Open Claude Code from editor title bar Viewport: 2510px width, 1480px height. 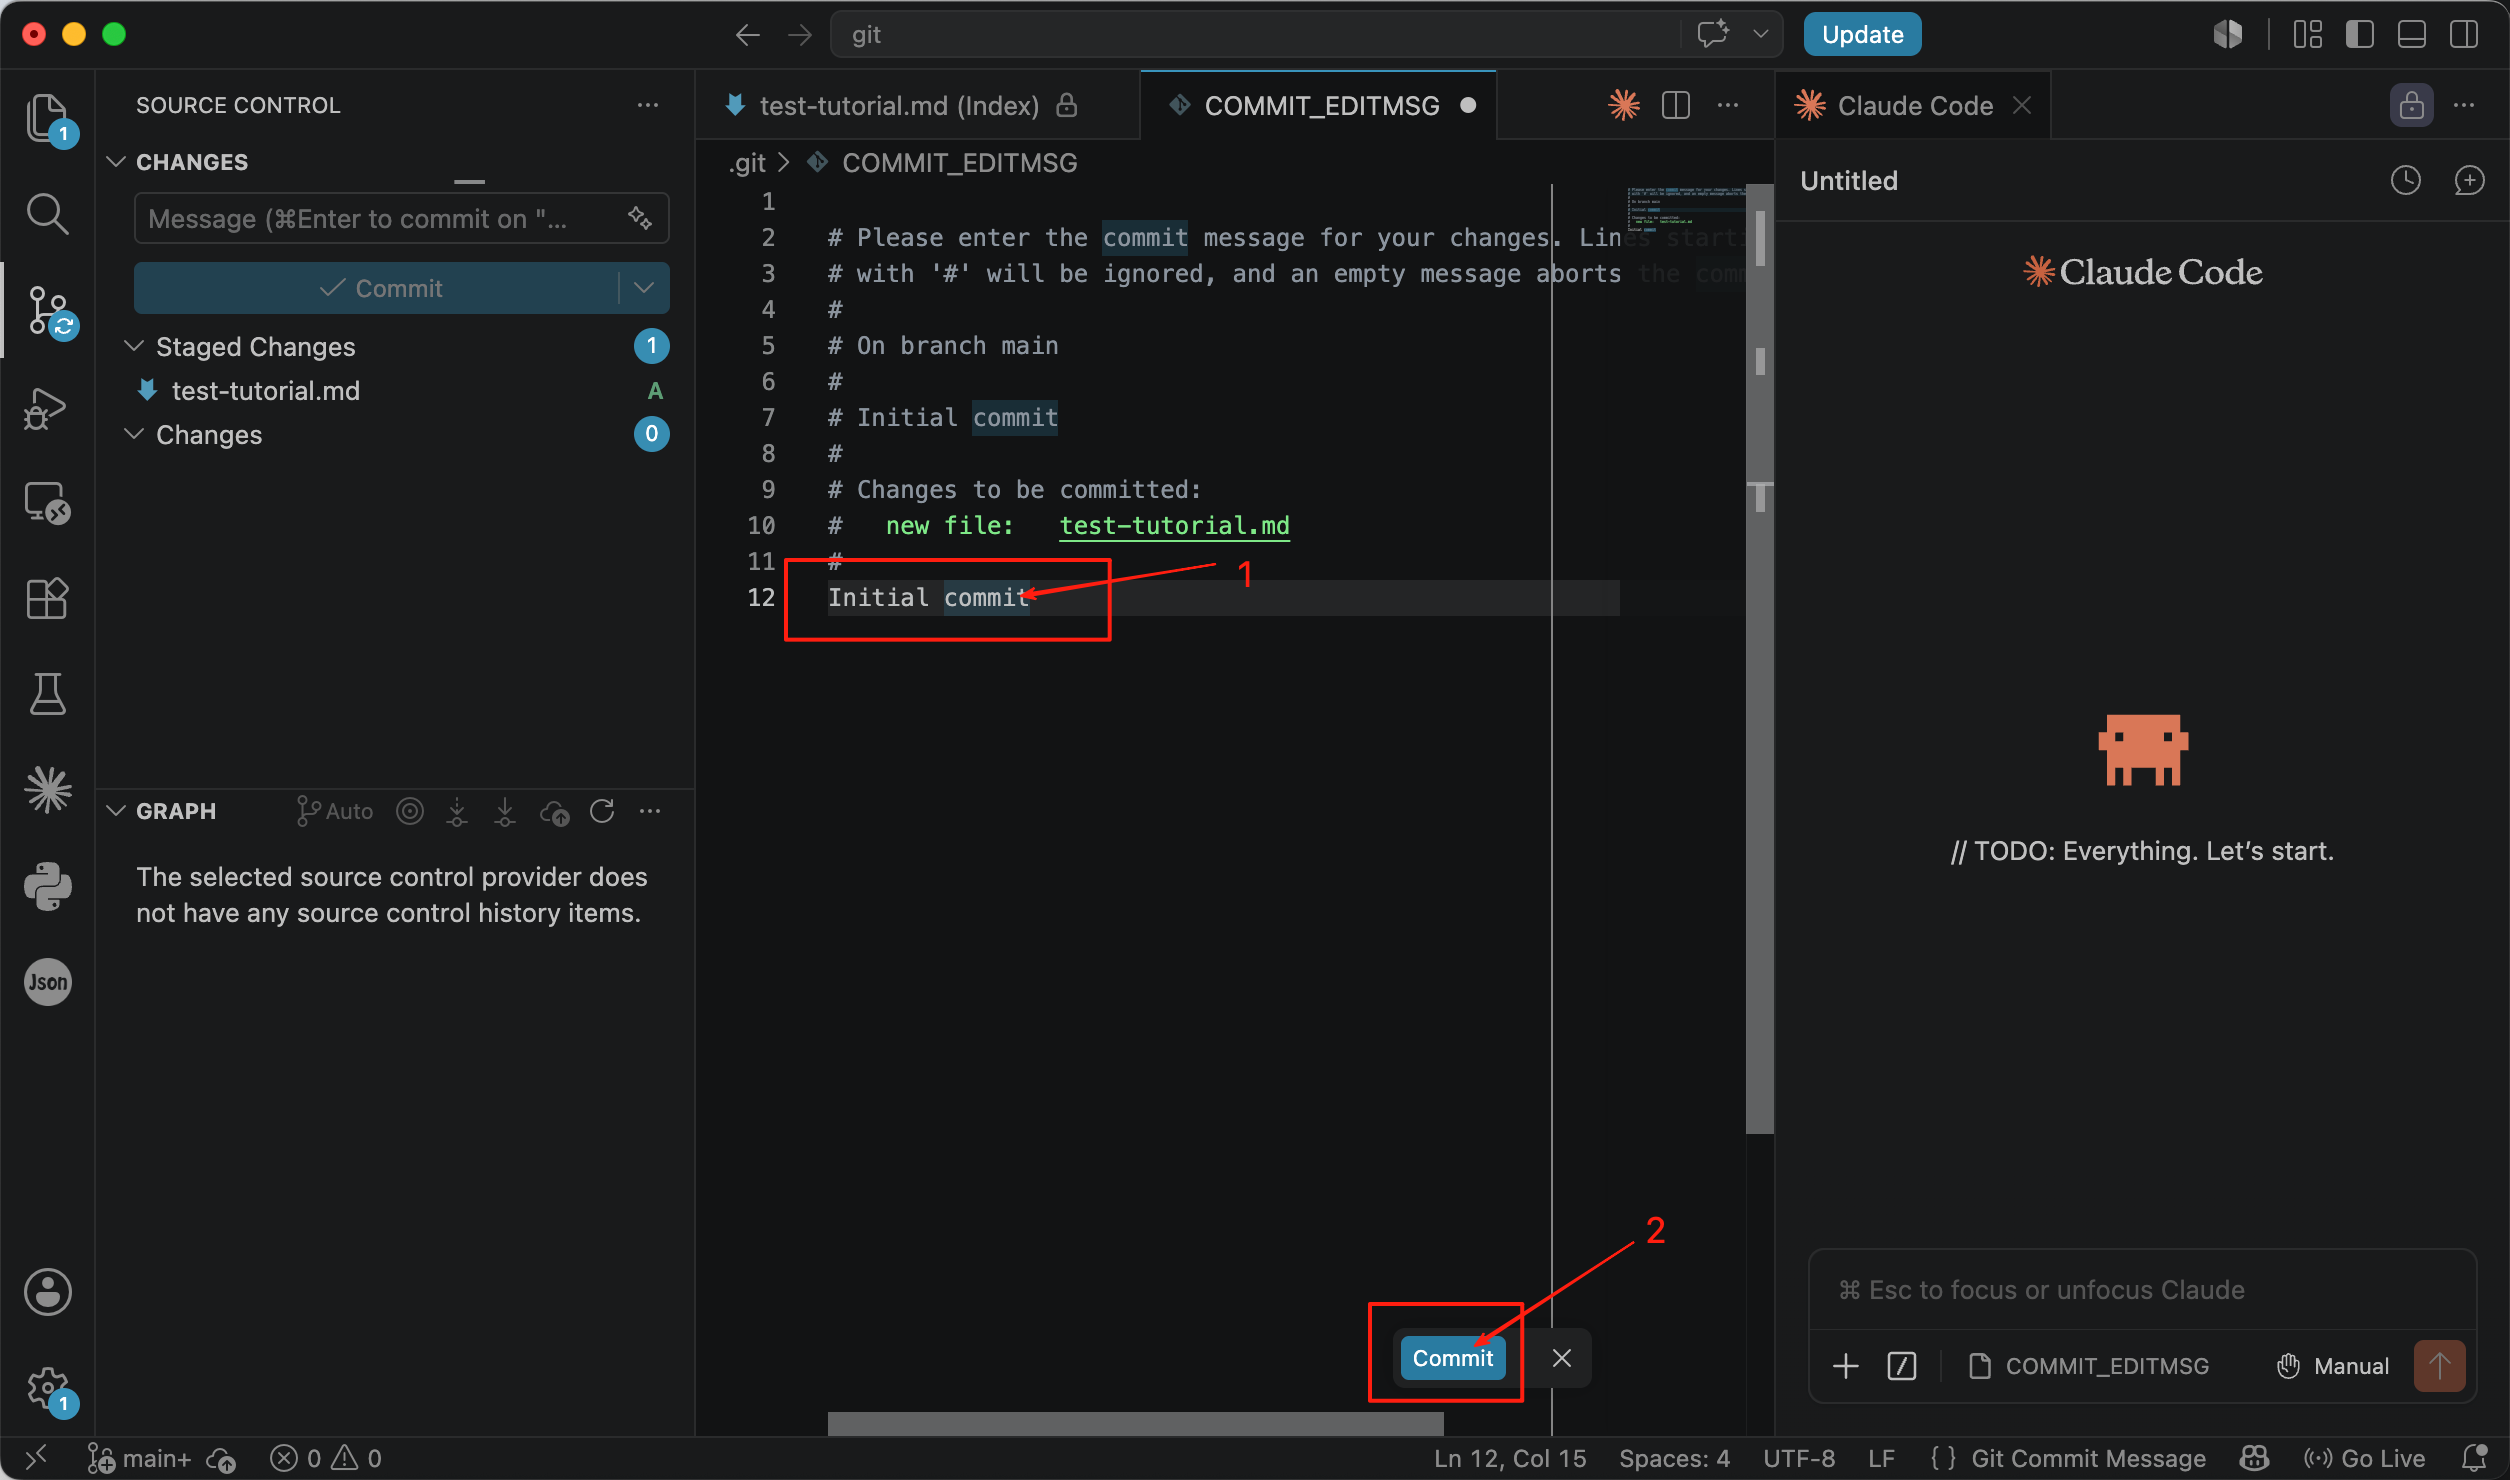[x=1624, y=105]
